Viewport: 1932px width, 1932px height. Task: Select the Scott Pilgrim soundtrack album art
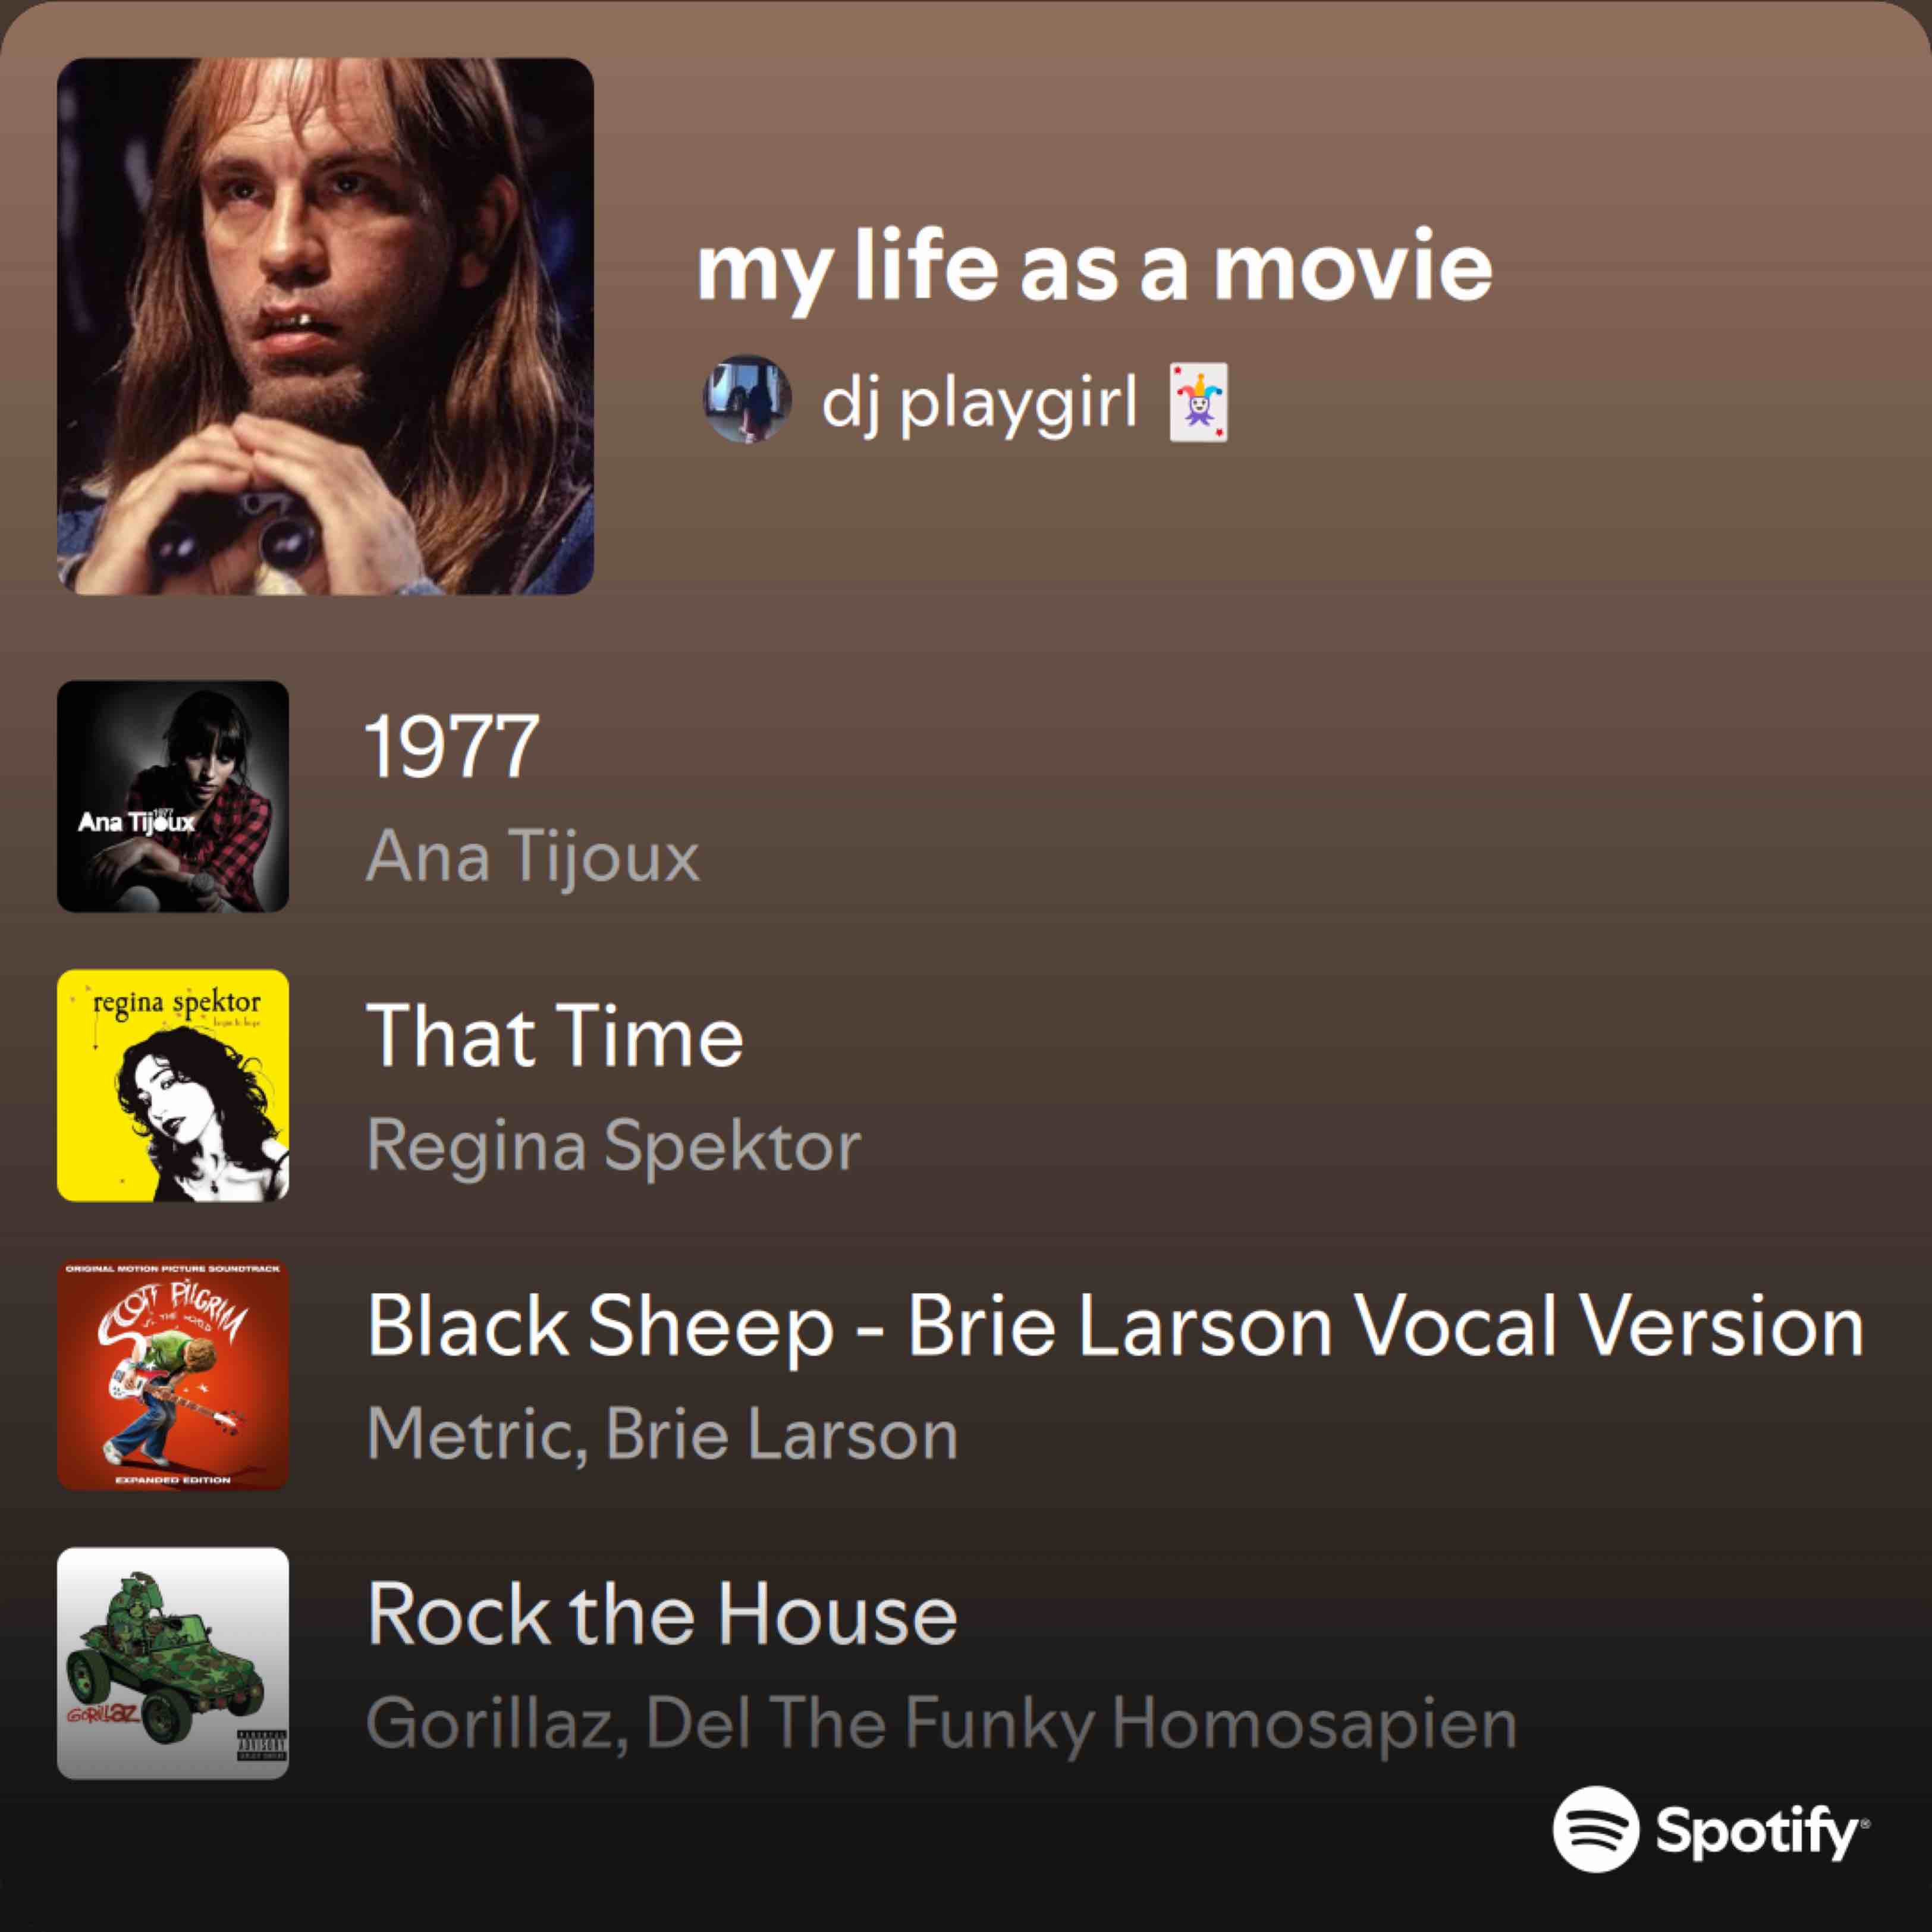[173, 1374]
